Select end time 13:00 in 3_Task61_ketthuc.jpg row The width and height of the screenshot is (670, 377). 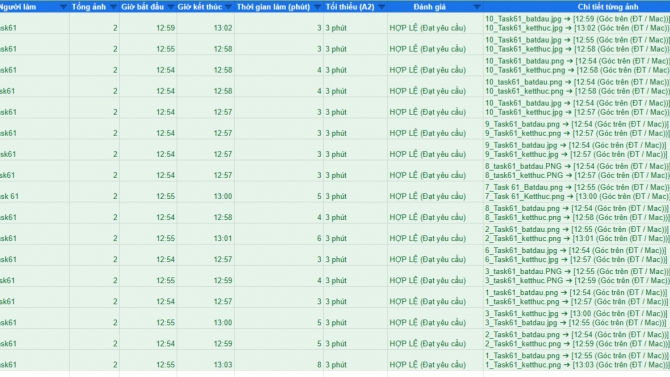click(x=206, y=318)
